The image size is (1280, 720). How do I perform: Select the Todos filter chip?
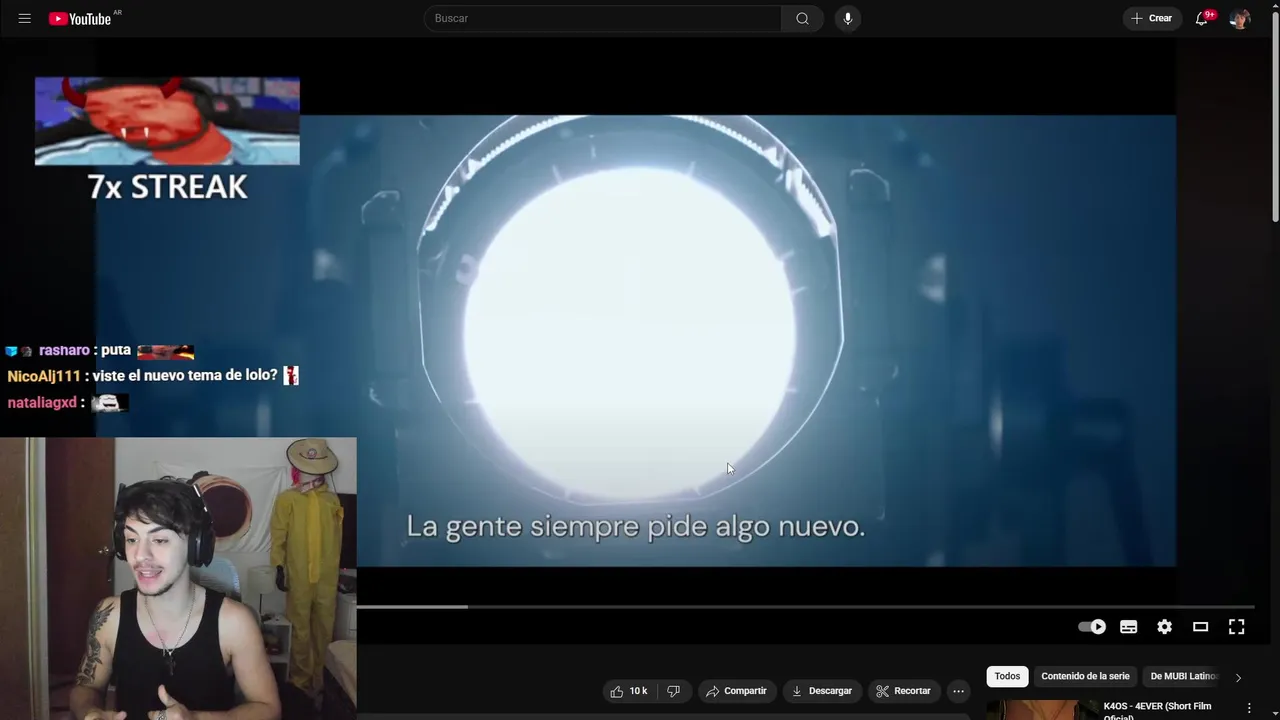tap(1007, 677)
